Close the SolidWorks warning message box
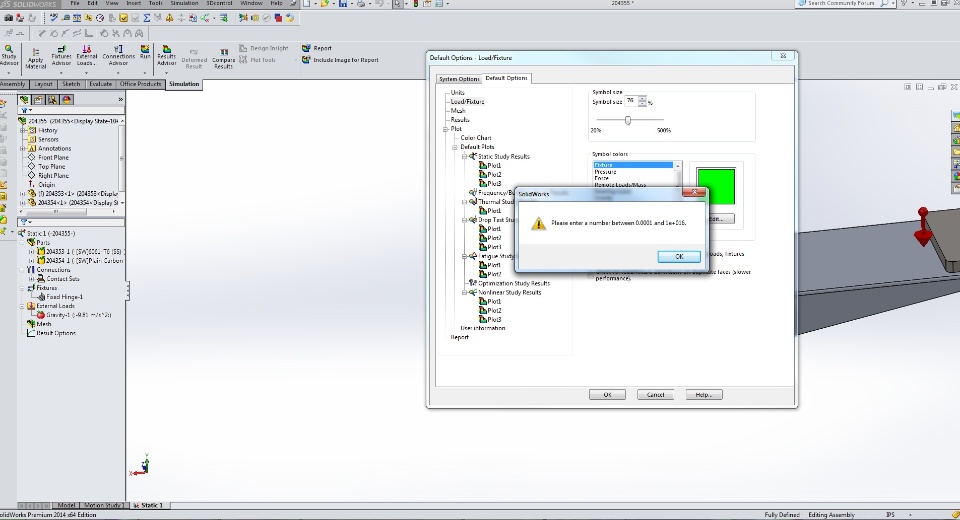 (694, 192)
